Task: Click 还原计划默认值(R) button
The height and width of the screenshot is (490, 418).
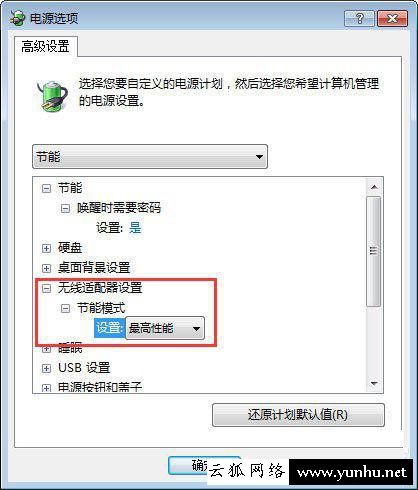Action: 298,415
